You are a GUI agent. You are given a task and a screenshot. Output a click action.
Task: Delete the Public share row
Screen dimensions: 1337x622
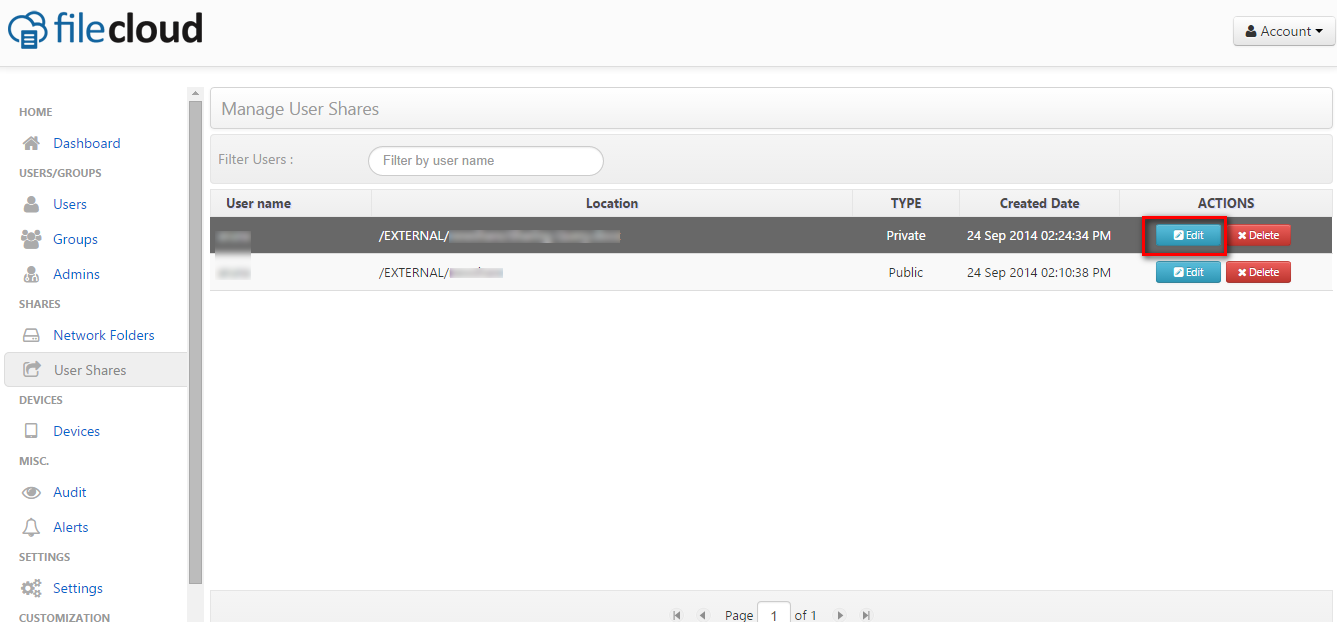click(x=1258, y=272)
